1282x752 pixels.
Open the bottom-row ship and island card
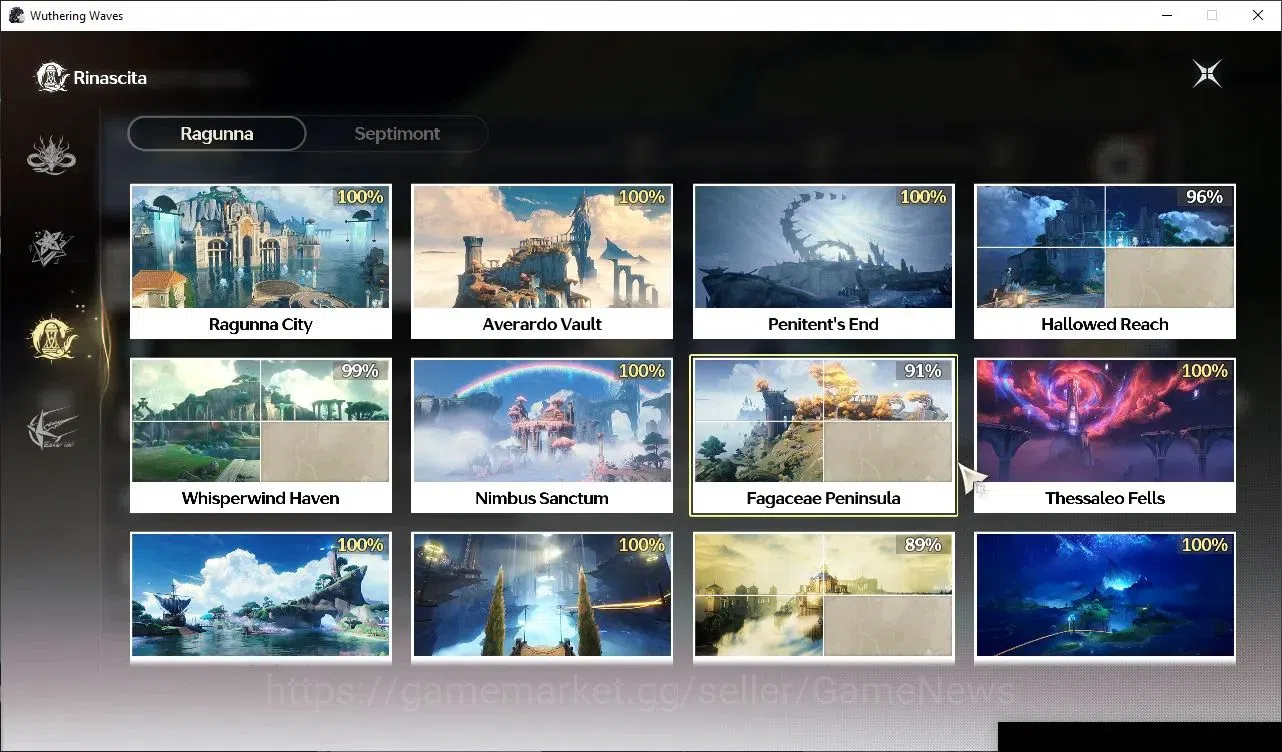(261, 597)
